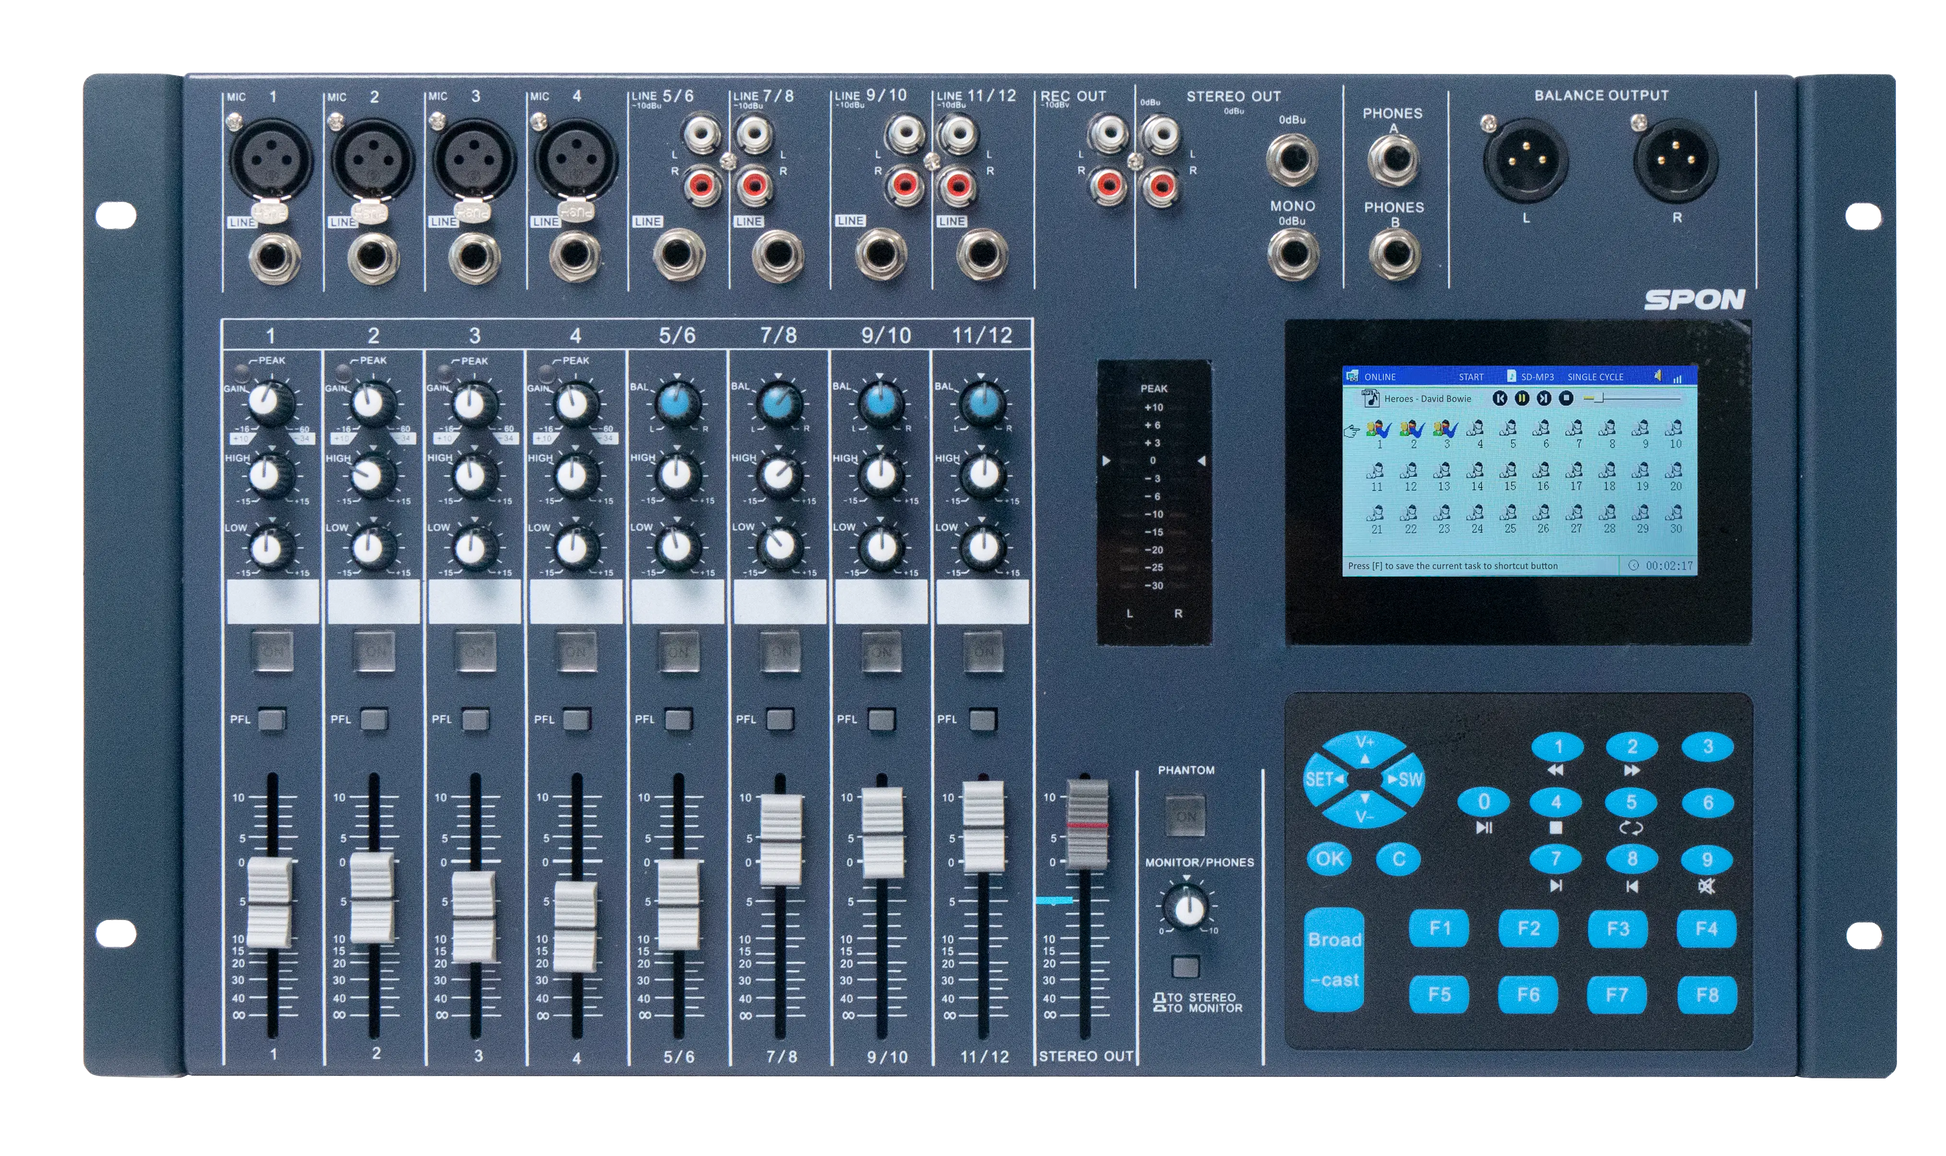
Task: Tap the yellow pause icon on the screen
Action: pos(1521,398)
